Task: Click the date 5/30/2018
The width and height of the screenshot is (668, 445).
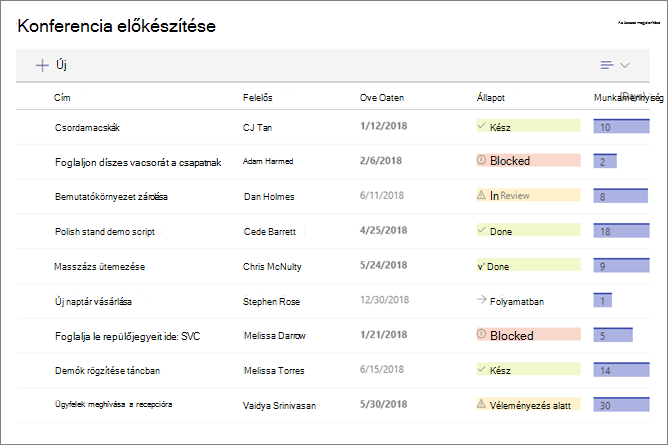Action: (383, 404)
